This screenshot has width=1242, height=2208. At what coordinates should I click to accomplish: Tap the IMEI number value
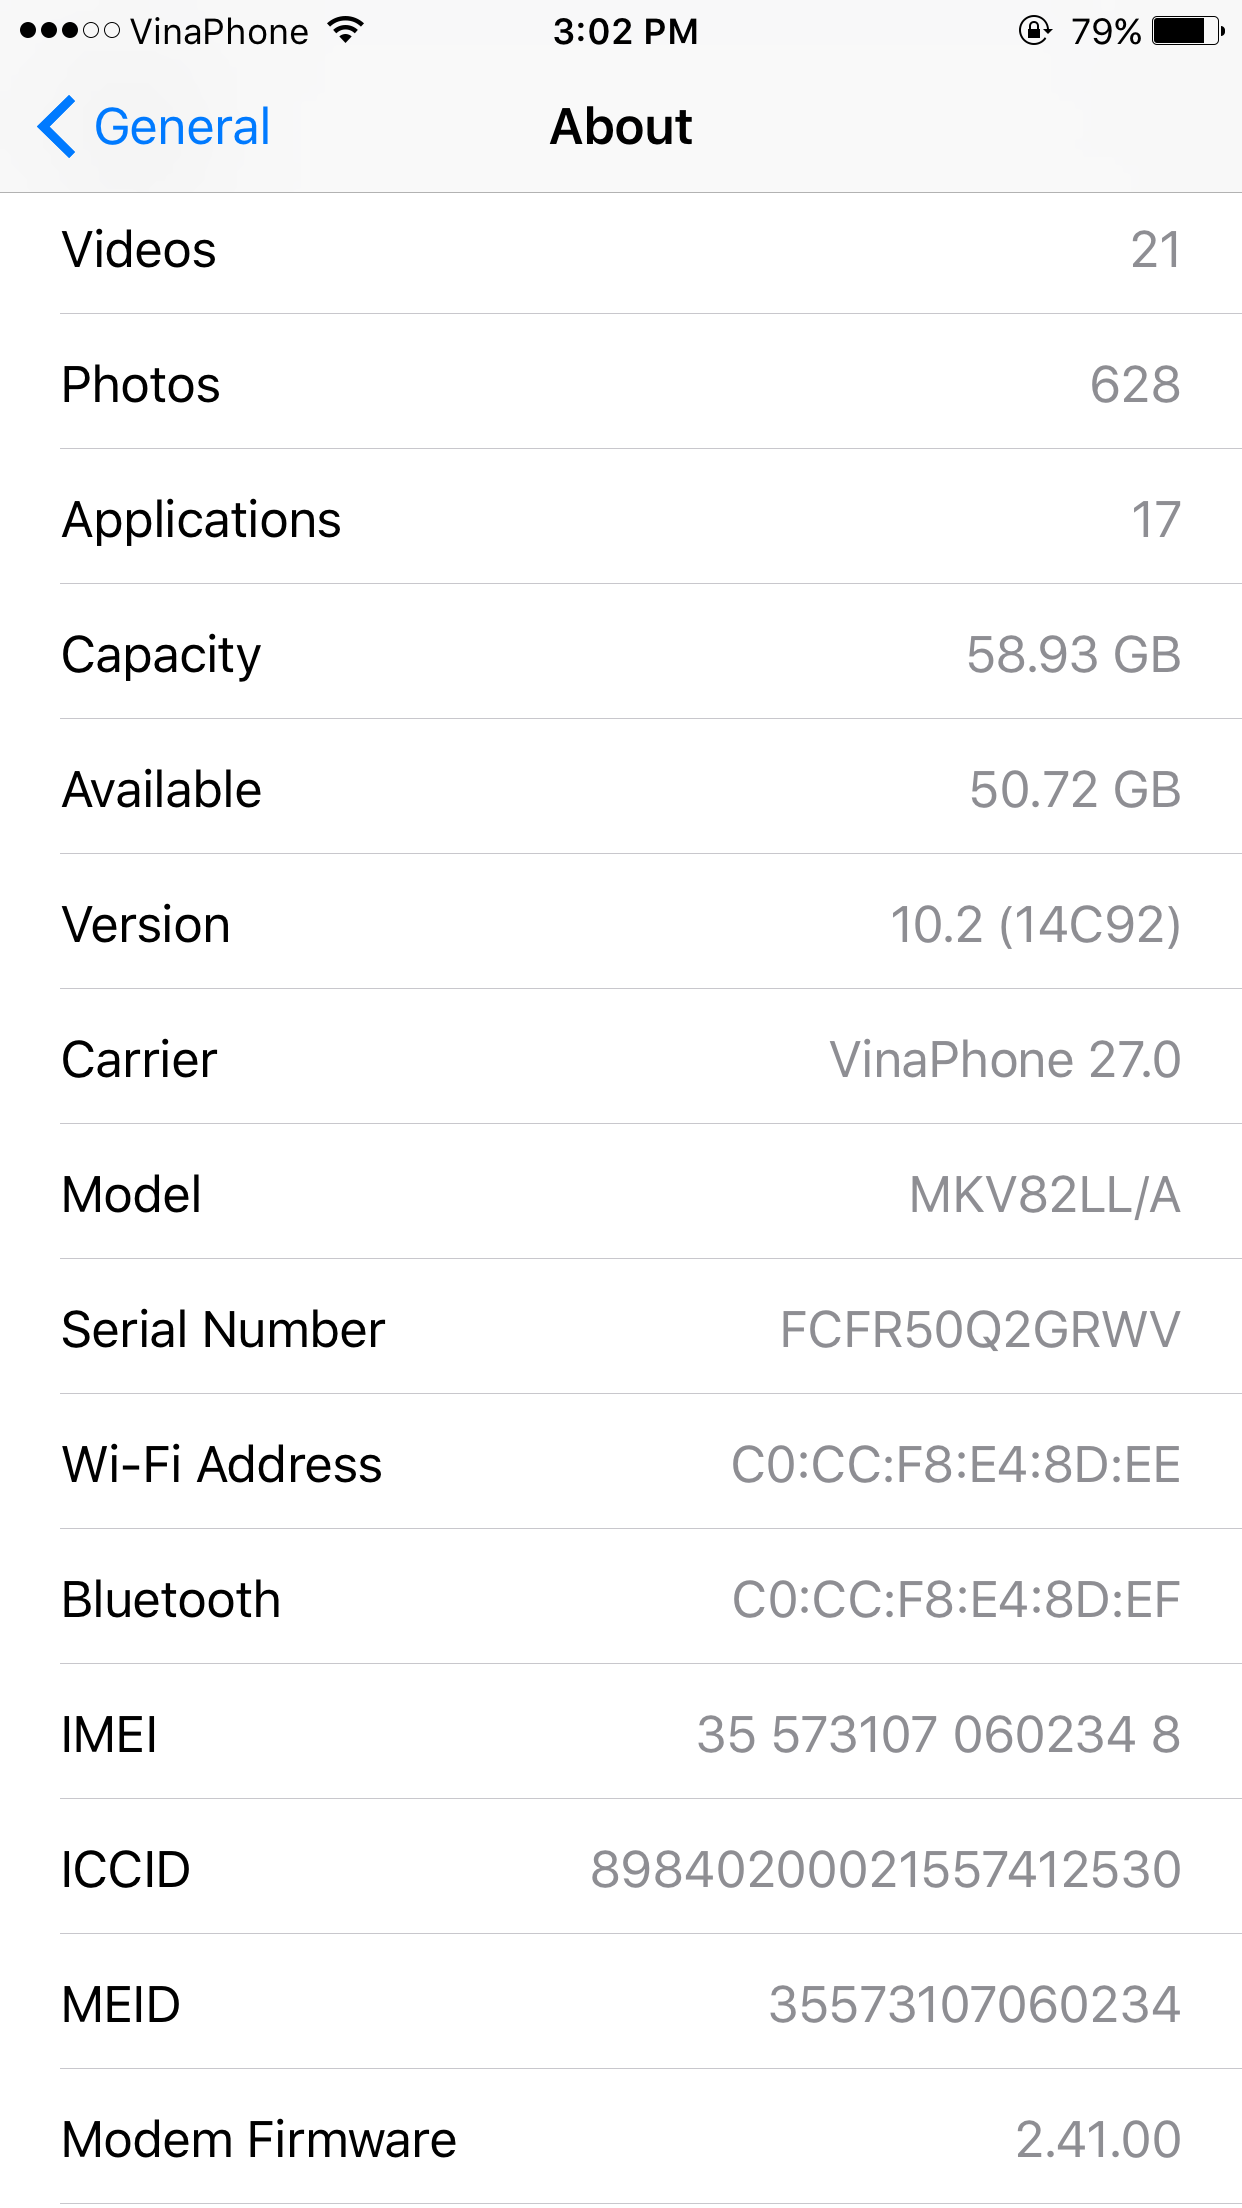[x=938, y=1735]
